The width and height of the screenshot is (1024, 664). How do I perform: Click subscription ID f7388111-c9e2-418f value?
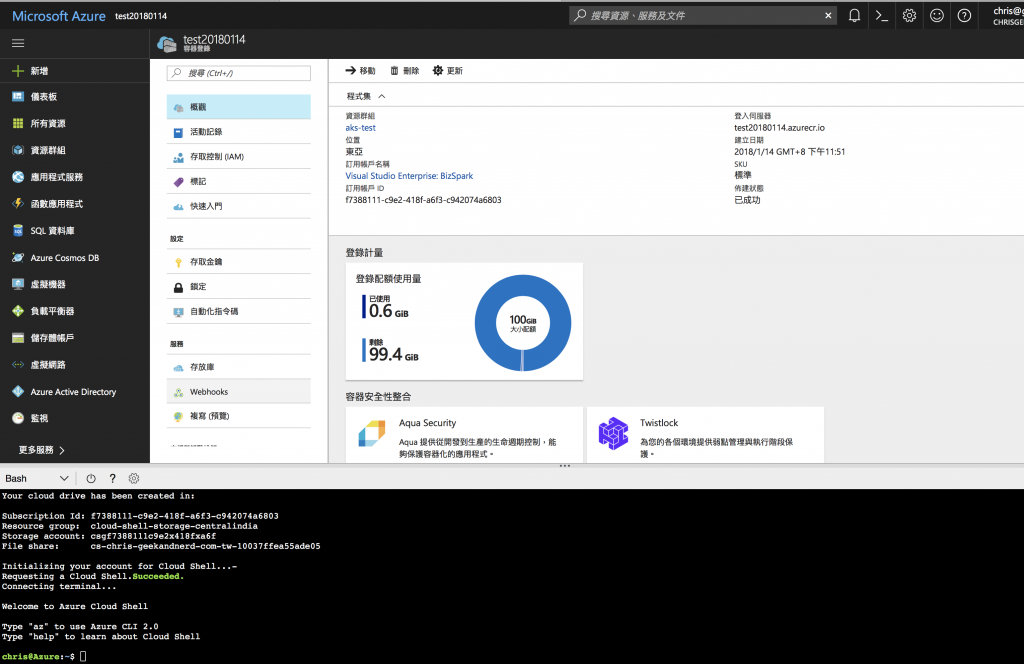423,200
